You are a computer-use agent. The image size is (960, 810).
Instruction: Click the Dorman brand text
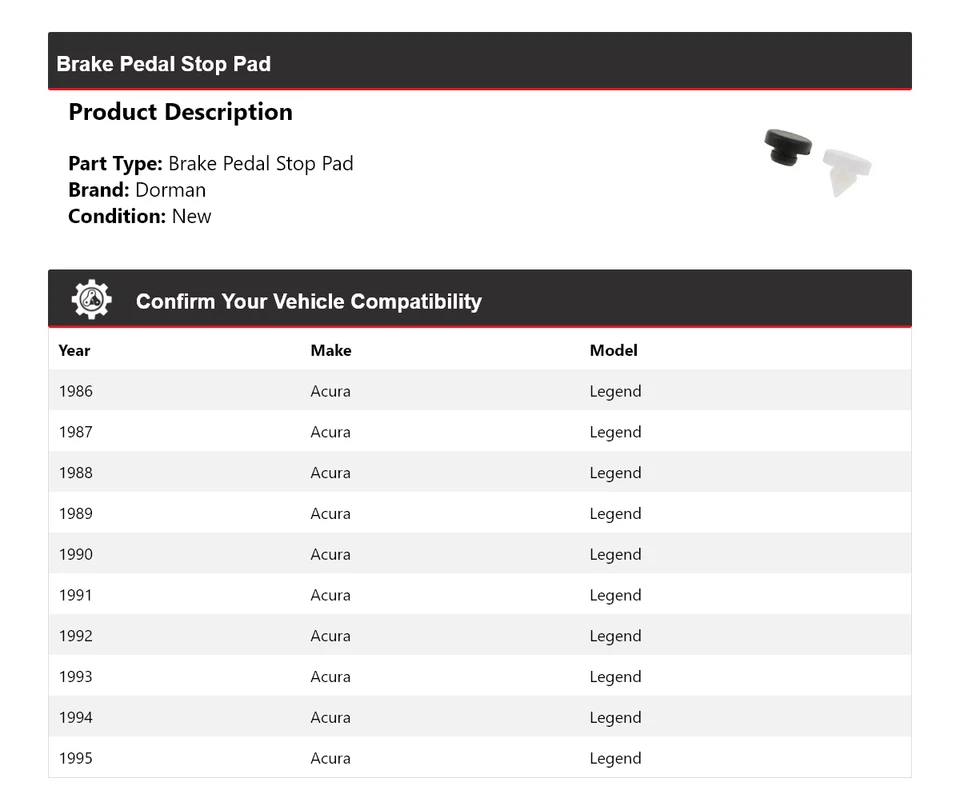click(170, 190)
